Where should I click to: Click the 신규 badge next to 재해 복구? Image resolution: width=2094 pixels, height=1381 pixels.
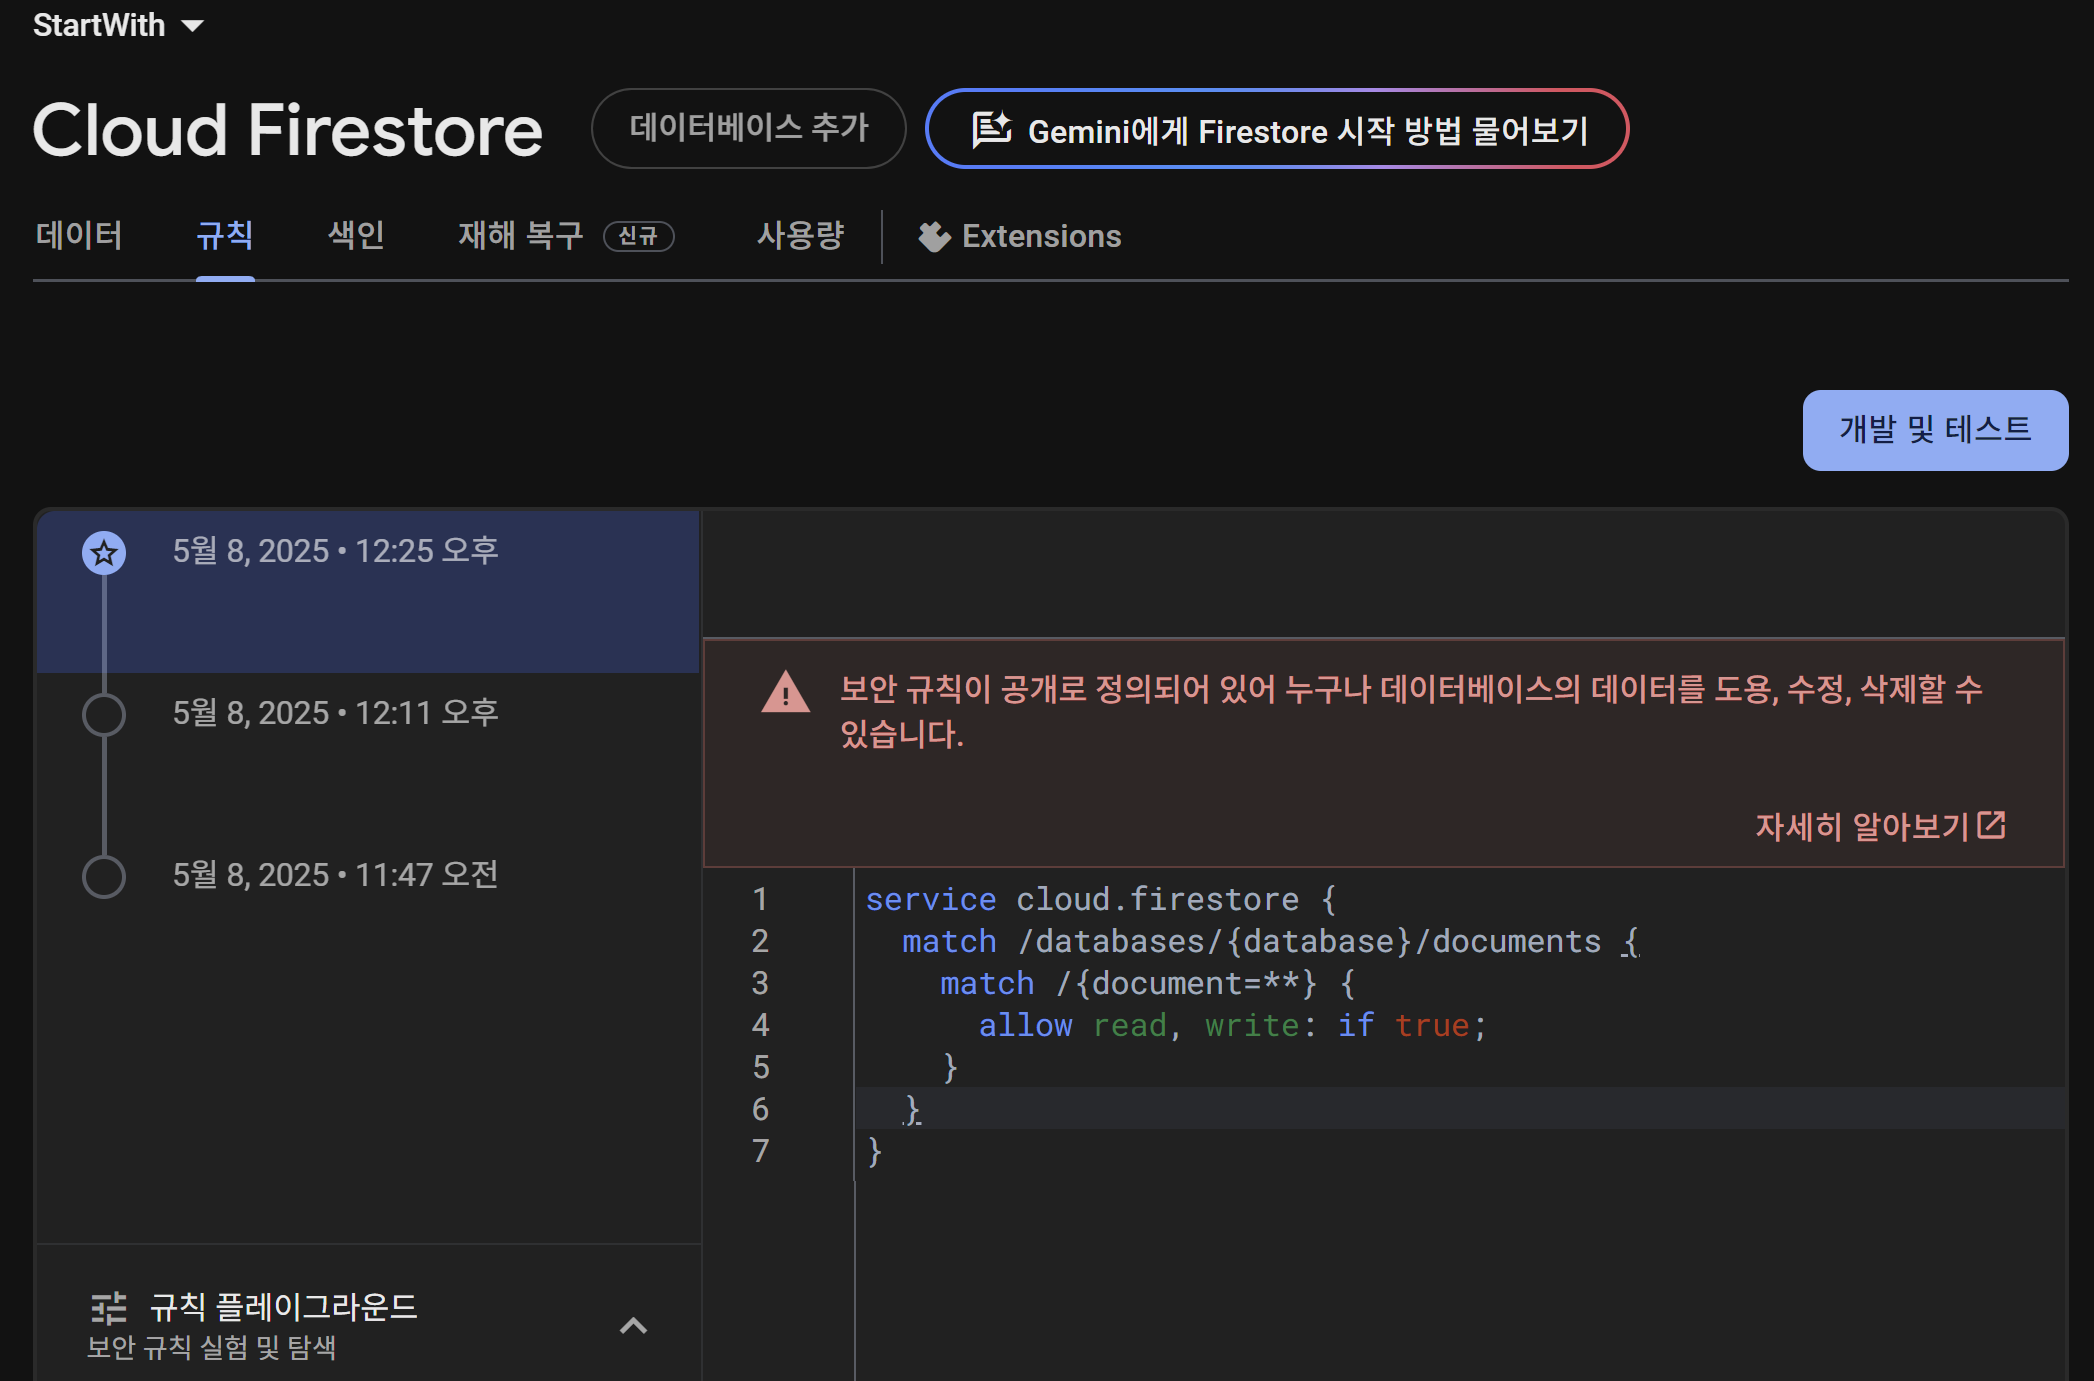[x=638, y=237]
